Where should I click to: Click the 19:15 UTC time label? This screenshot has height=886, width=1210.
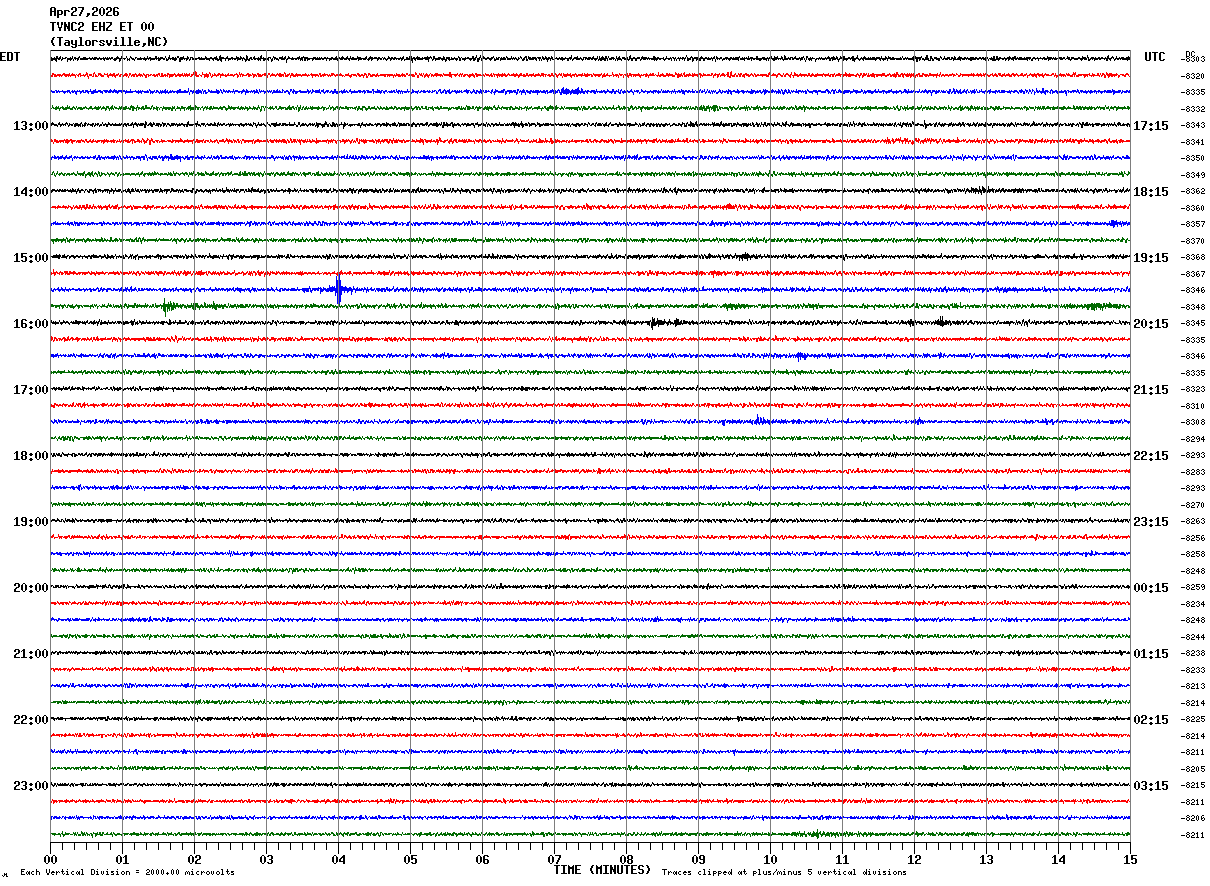[x=1151, y=258]
